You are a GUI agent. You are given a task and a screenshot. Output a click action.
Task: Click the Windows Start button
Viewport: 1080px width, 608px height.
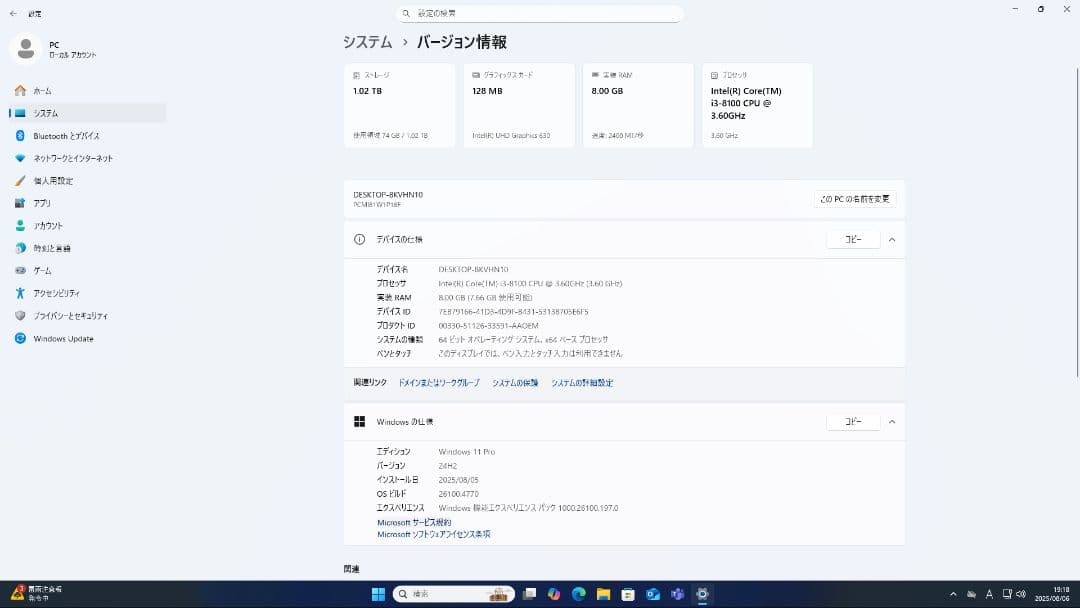pyautogui.click(x=379, y=594)
